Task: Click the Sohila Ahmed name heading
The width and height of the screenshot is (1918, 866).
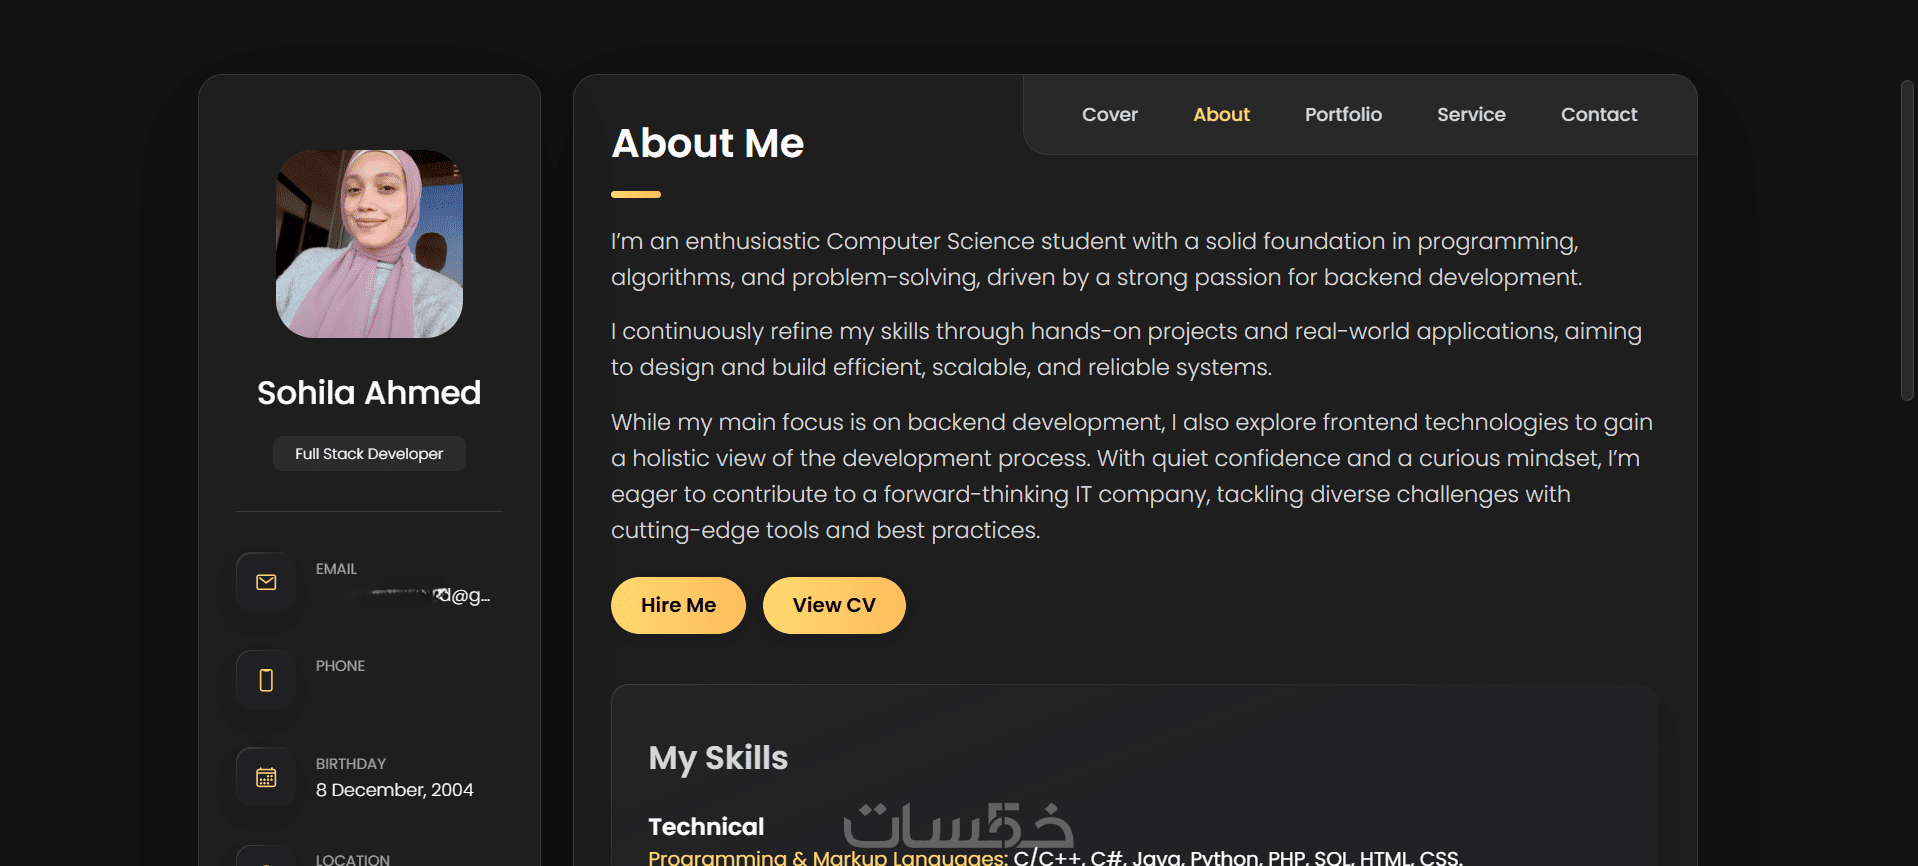Action: [x=369, y=393]
